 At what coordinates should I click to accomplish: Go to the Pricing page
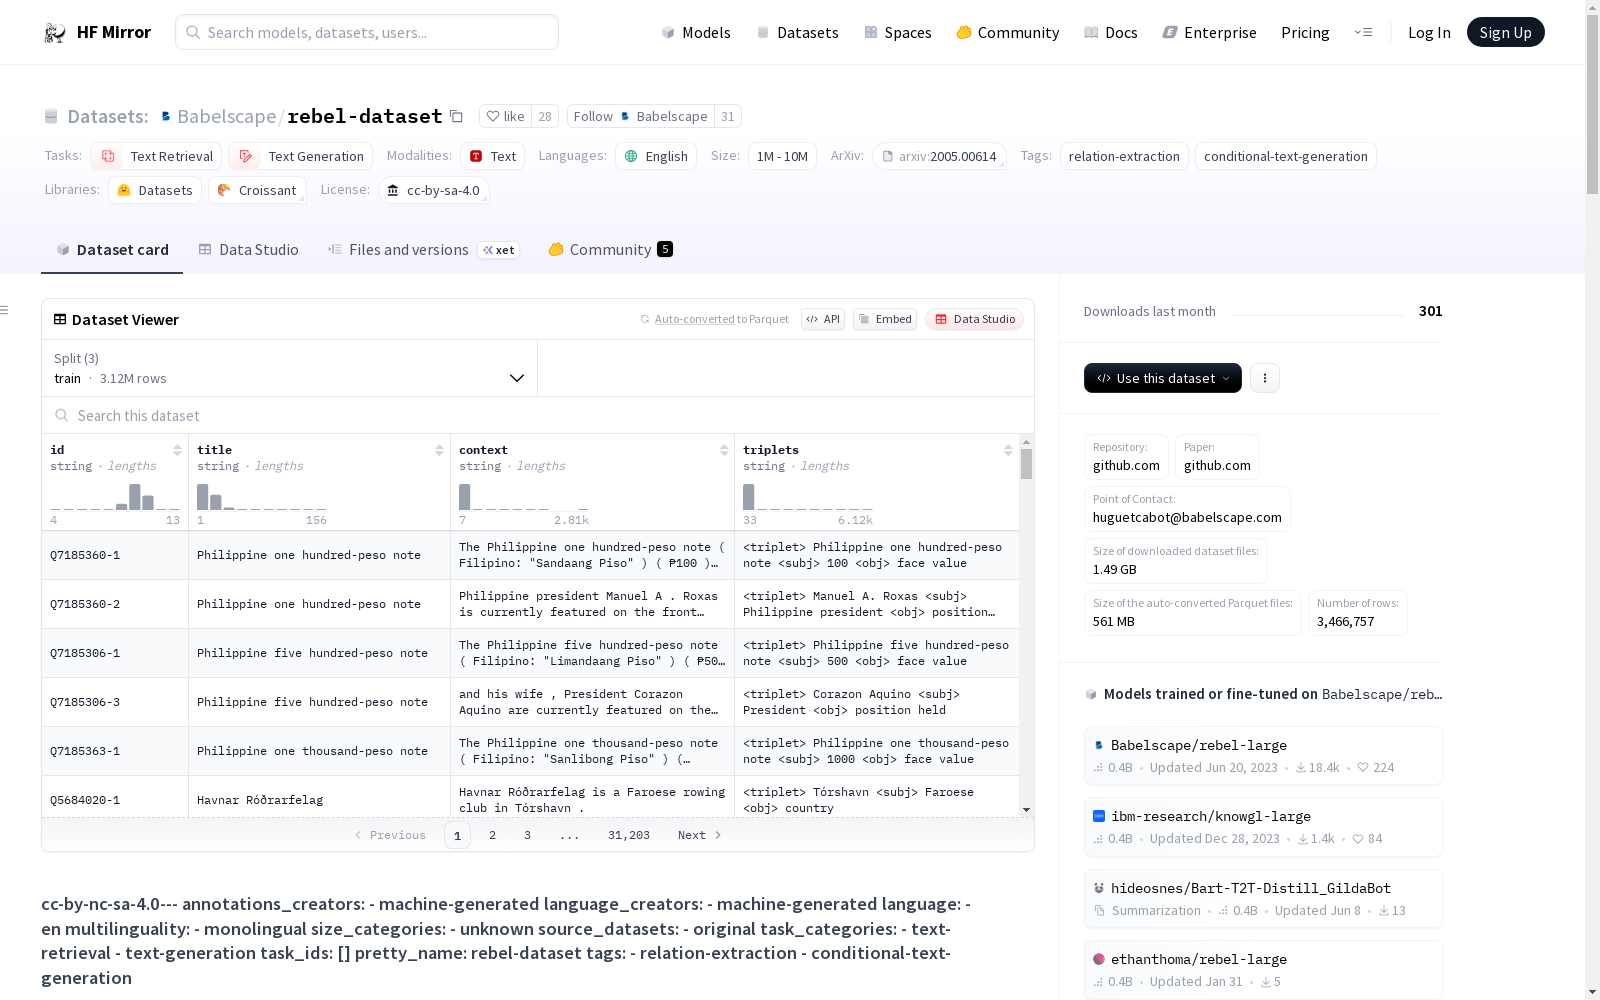tap(1305, 33)
